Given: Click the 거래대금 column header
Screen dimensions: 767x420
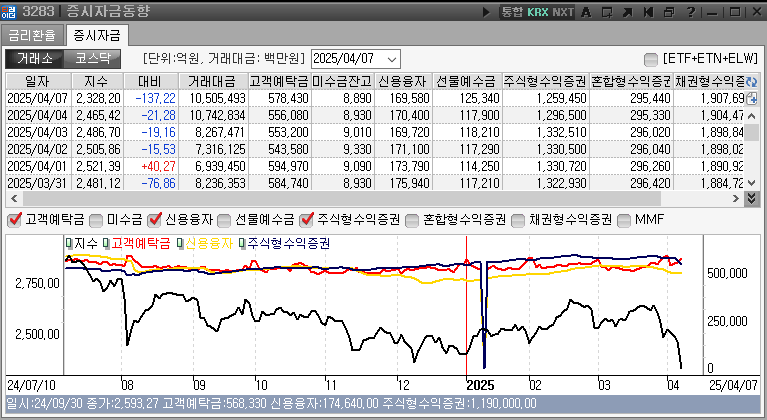Looking at the screenshot, I should pyautogui.click(x=213, y=81).
